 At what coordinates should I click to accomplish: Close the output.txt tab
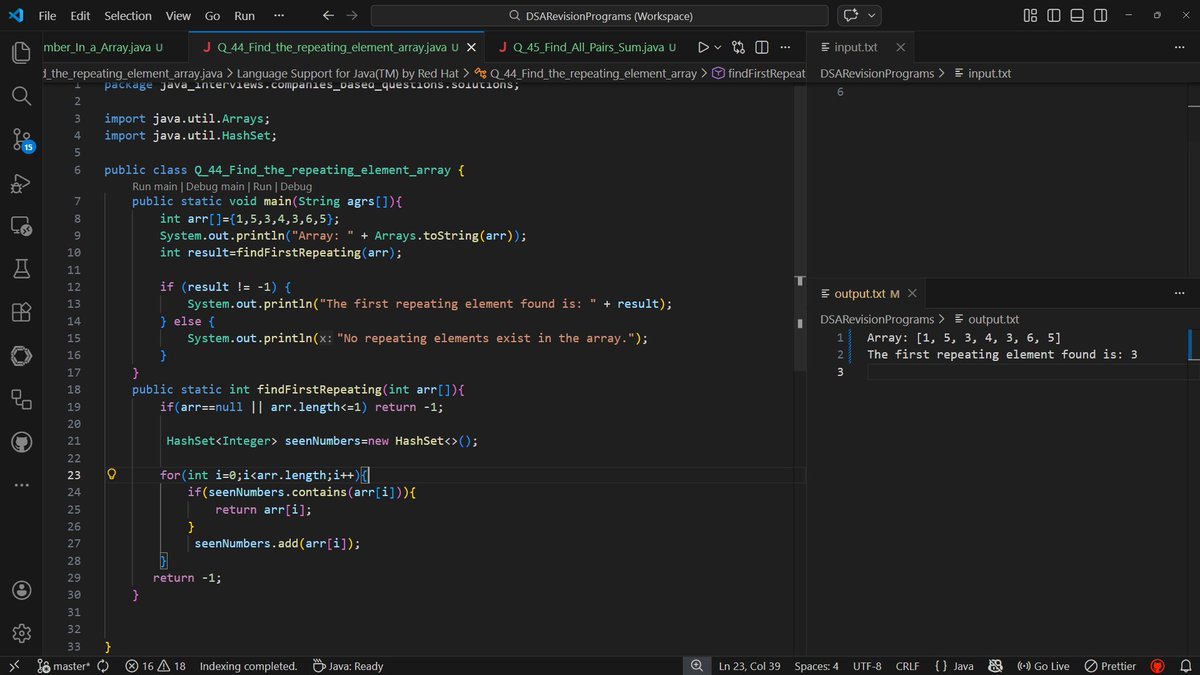913,294
